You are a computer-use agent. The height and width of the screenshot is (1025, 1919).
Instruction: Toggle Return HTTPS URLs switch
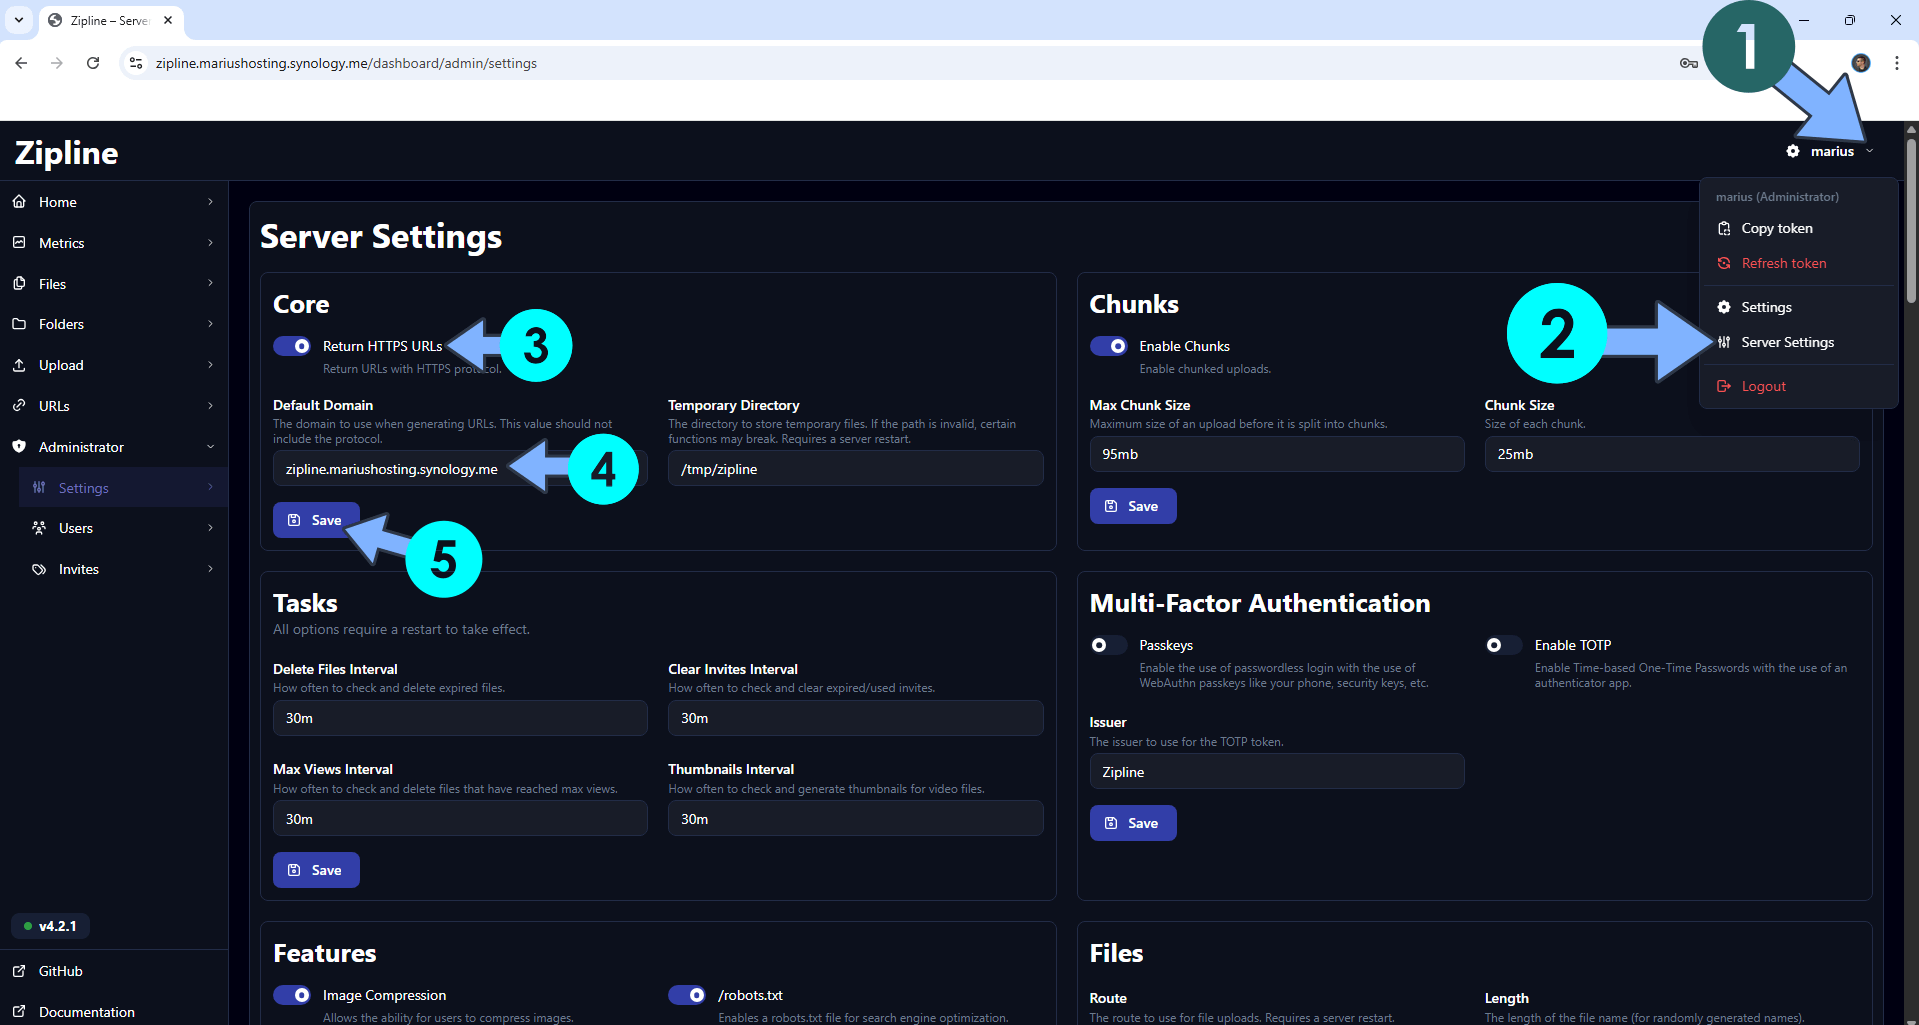tap(292, 346)
